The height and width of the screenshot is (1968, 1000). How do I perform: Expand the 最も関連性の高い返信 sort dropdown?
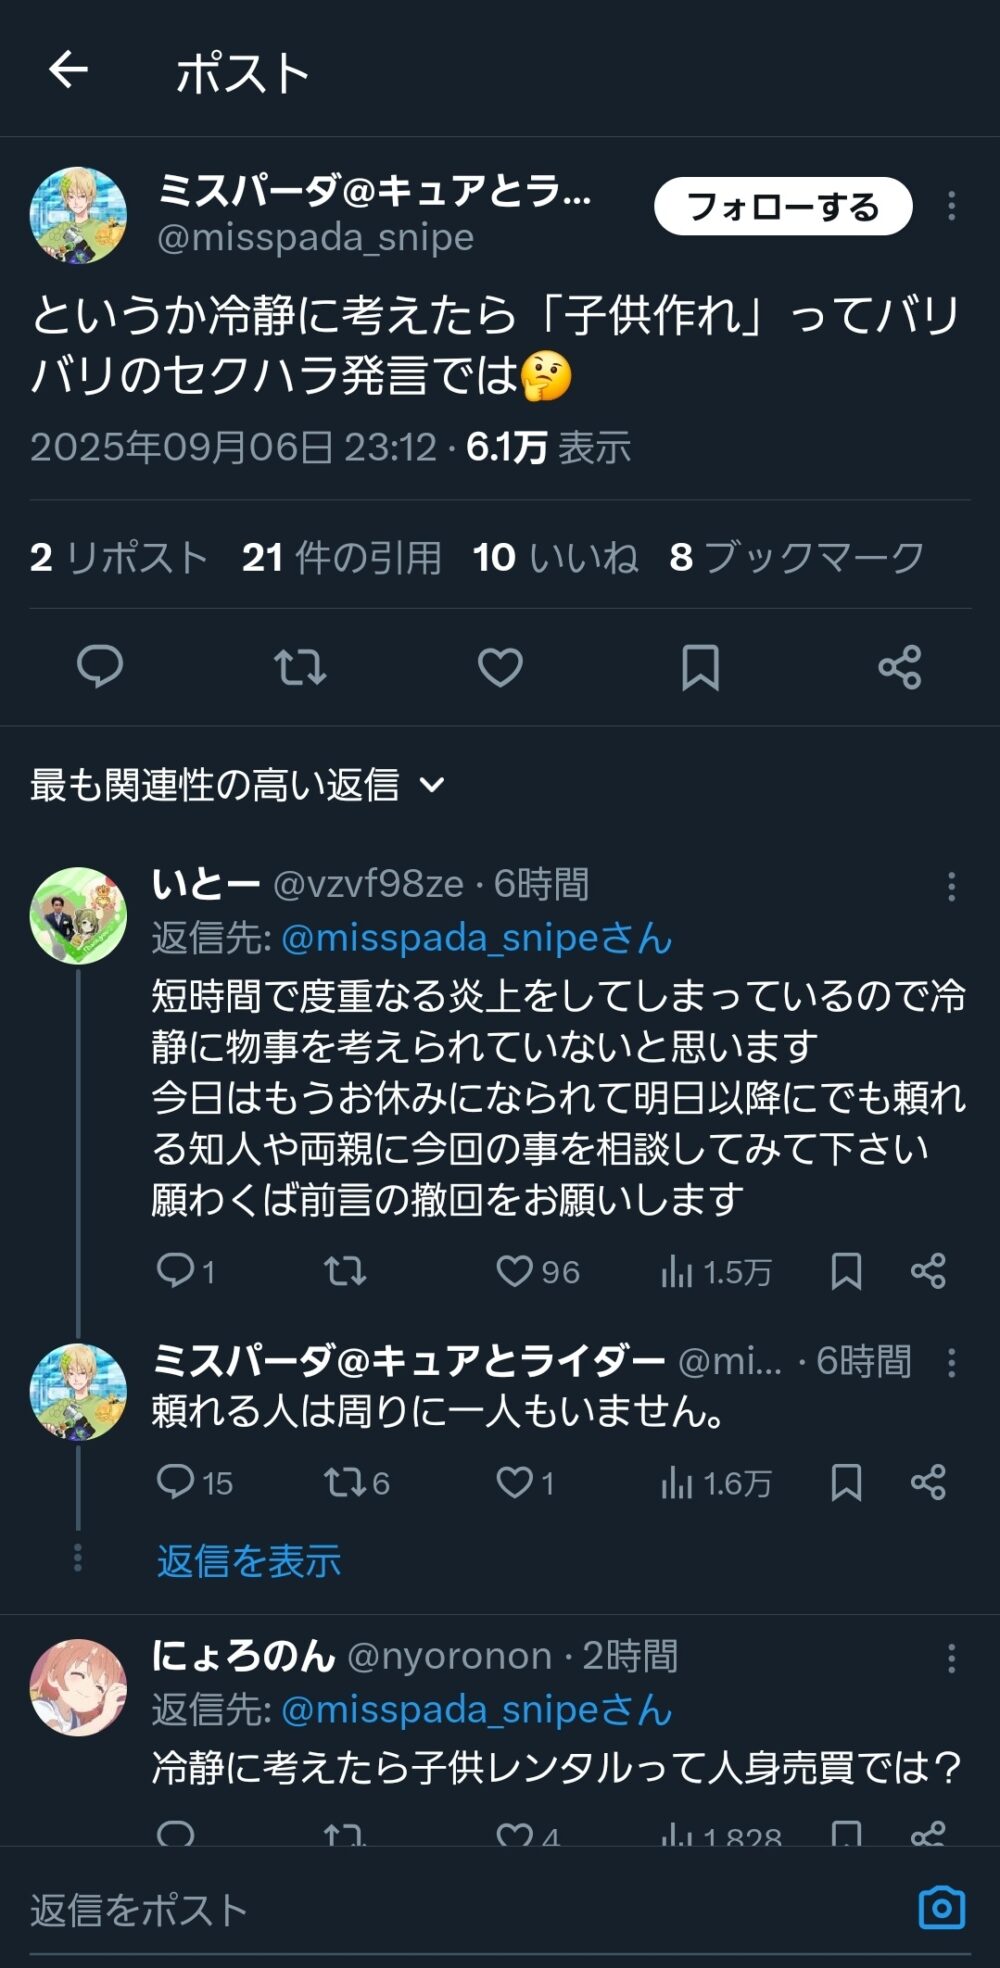[237, 785]
